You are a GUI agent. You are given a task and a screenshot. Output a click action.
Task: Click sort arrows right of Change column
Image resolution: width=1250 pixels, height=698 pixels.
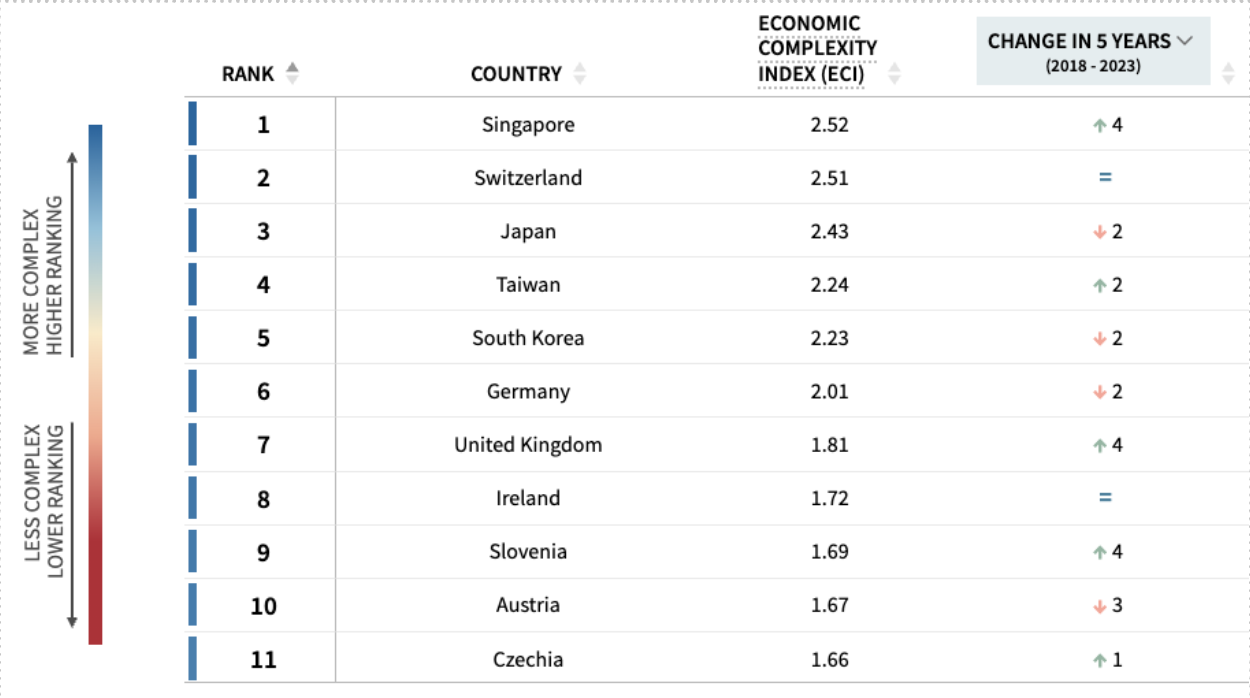pyautogui.click(x=1228, y=73)
